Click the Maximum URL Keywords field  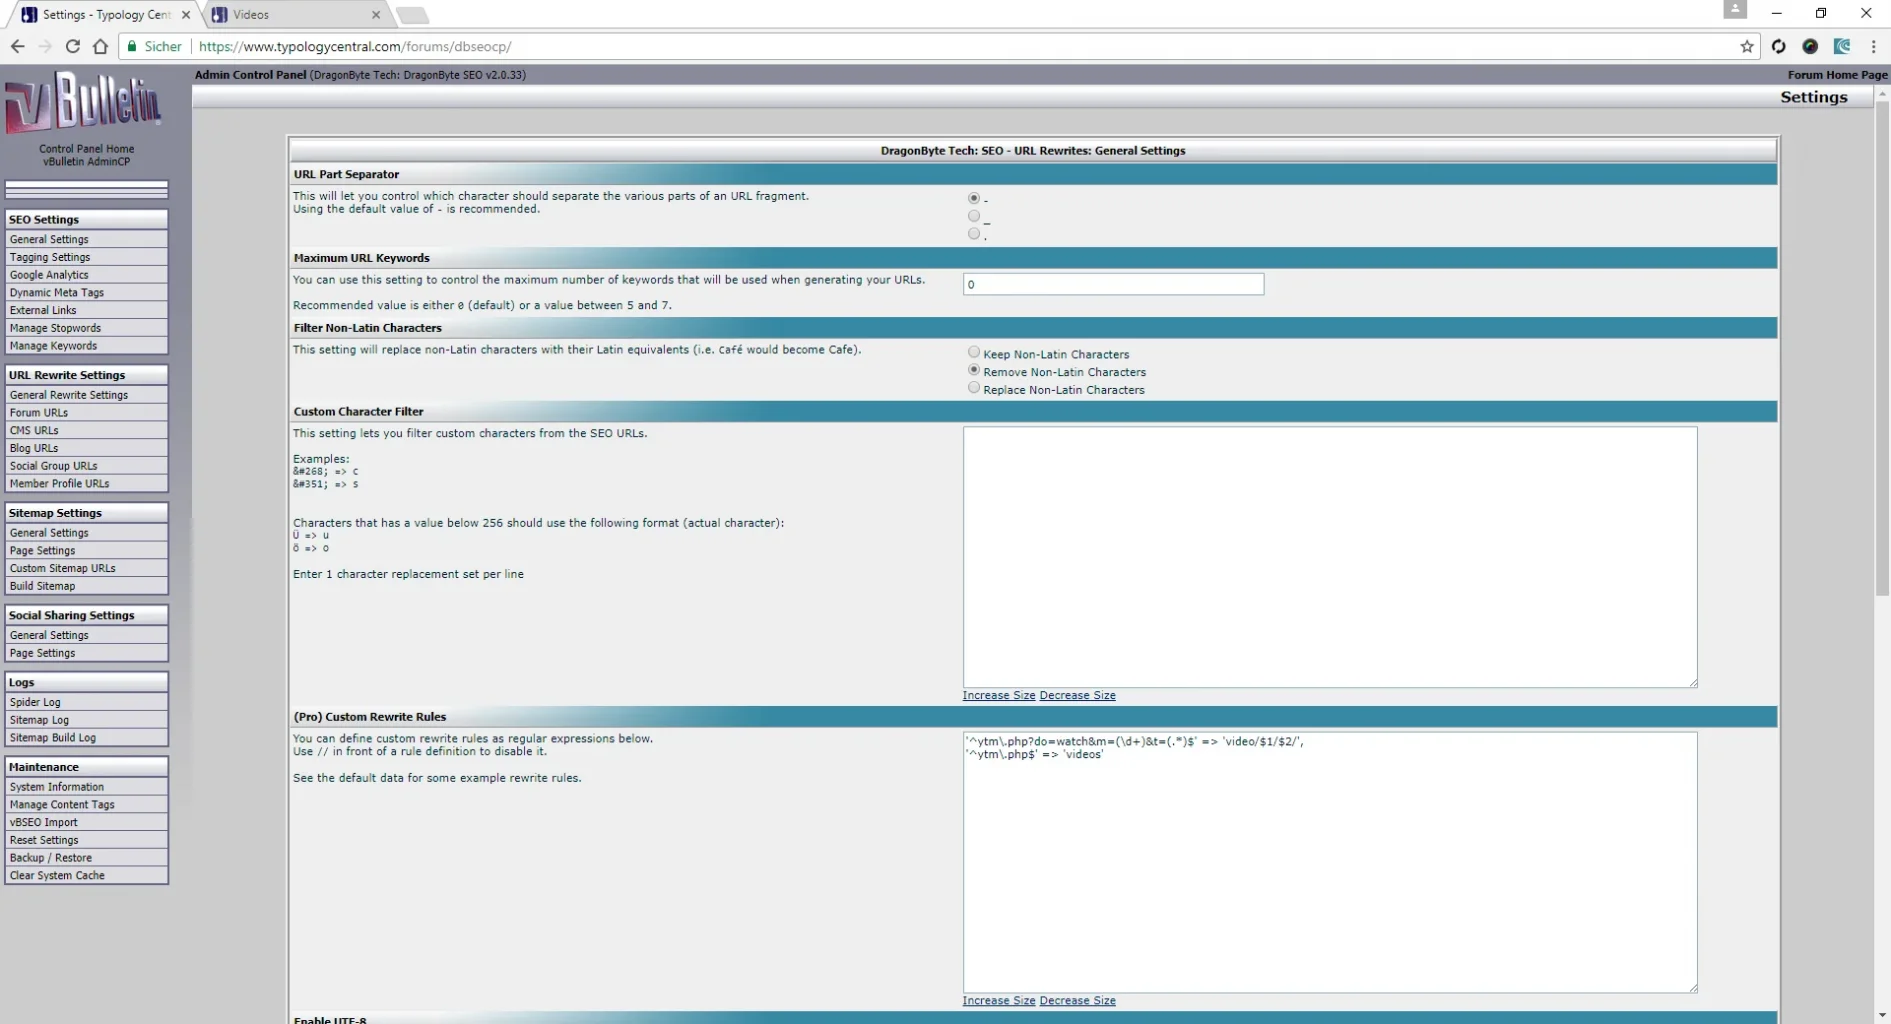click(x=1113, y=284)
